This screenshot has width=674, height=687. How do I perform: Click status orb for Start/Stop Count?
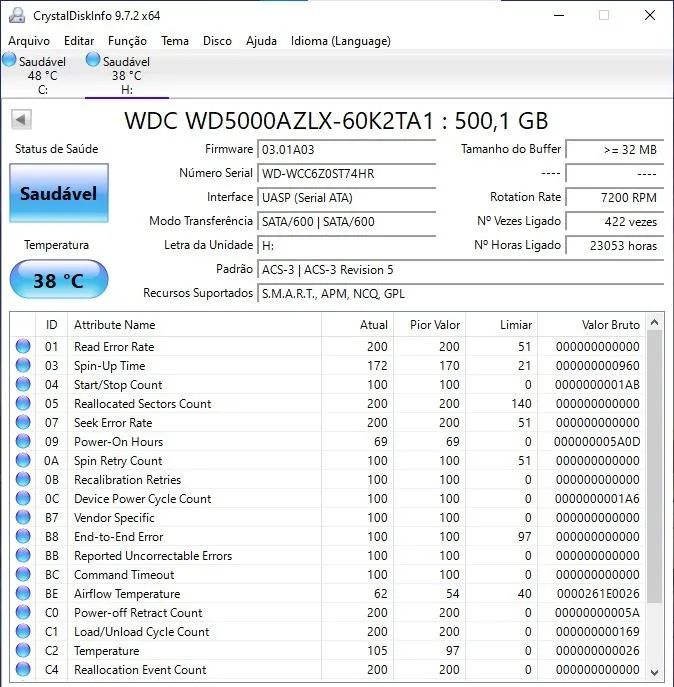23,384
